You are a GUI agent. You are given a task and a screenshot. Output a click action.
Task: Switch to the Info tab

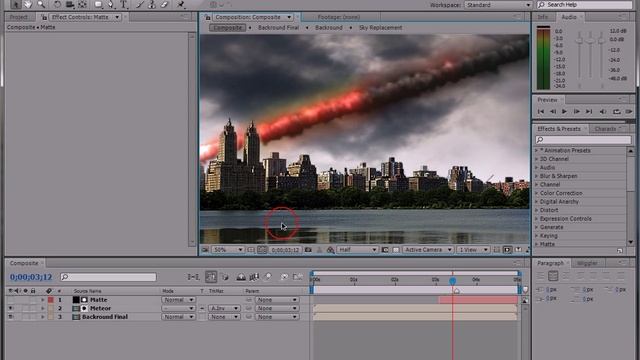543,17
